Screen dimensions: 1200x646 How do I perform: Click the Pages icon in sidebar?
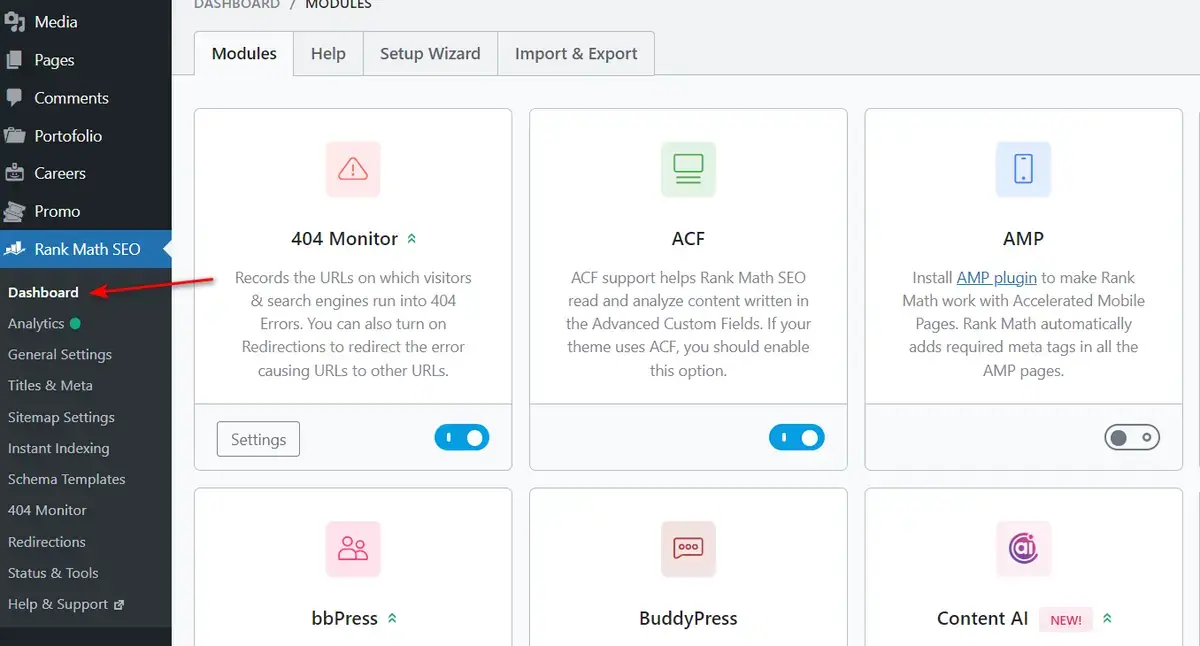tap(14, 60)
